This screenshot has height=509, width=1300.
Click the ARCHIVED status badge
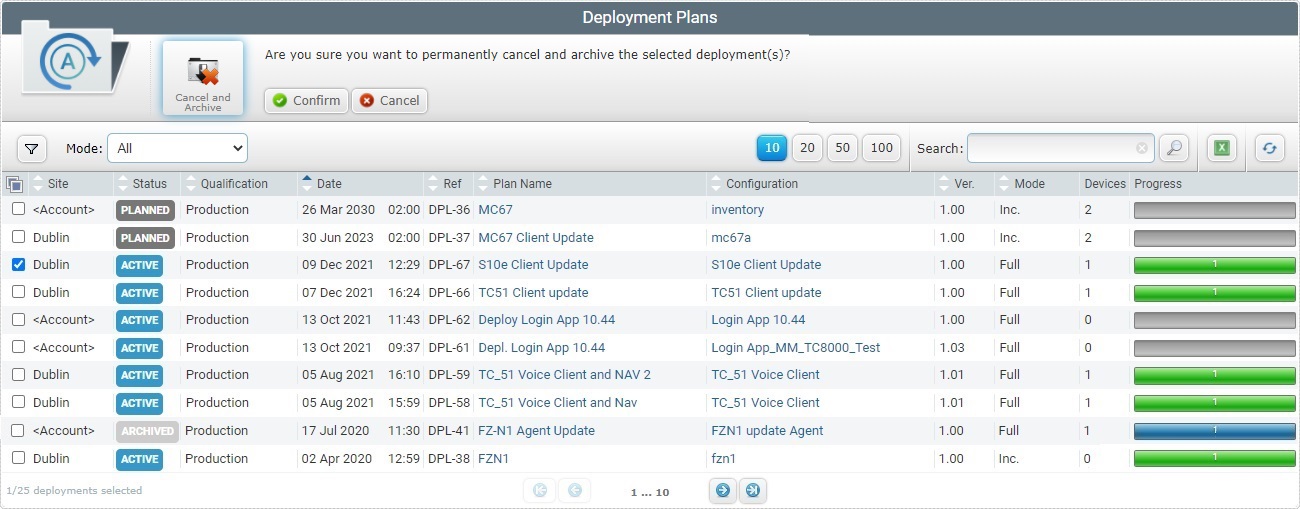click(146, 431)
